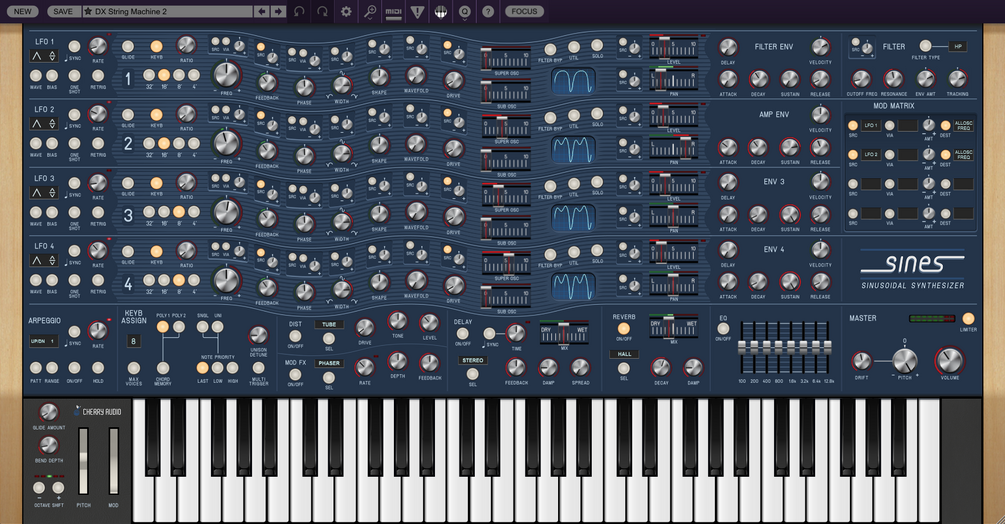This screenshot has height=524, width=1005.
Task: Open the Tube distortion type selector
Action: (x=329, y=324)
